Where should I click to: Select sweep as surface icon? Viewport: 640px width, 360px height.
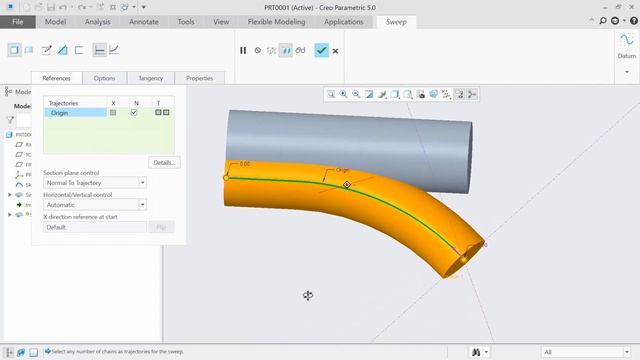29,50
